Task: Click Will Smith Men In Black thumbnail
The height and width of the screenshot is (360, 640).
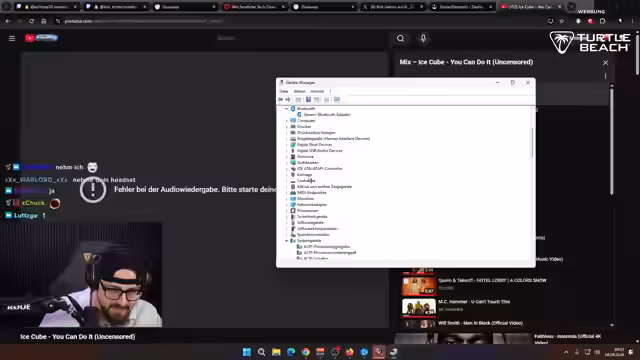Action: pyautogui.click(x=419, y=324)
